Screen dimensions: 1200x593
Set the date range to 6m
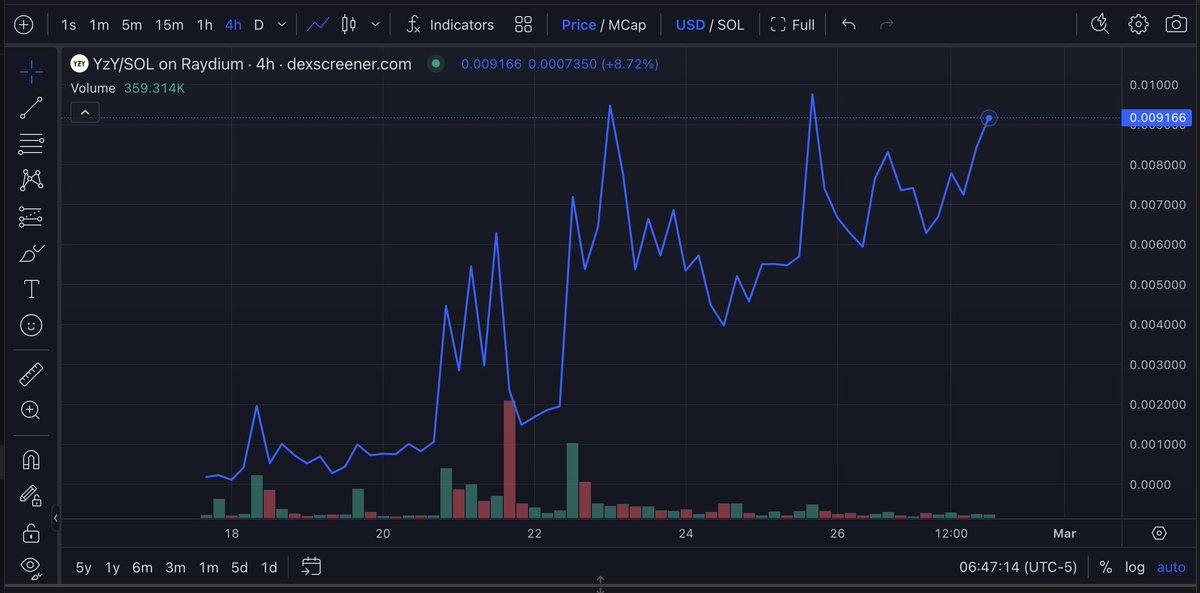(142, 567)
